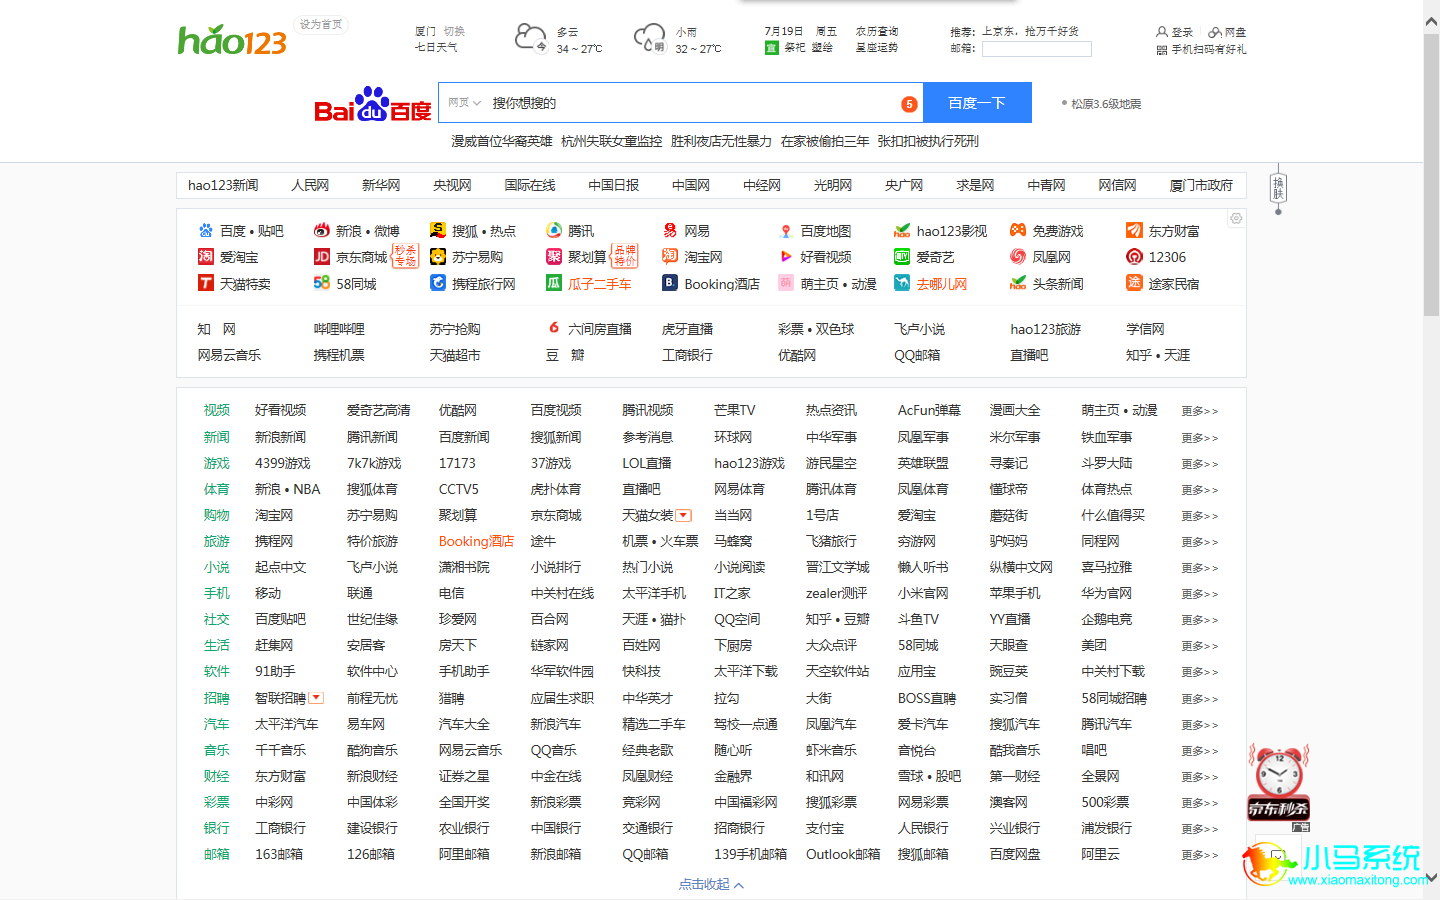Viewport: 1440px width, 900px height.
Task: Open the Booking酒店 icon link
Action: click(670, 283)
